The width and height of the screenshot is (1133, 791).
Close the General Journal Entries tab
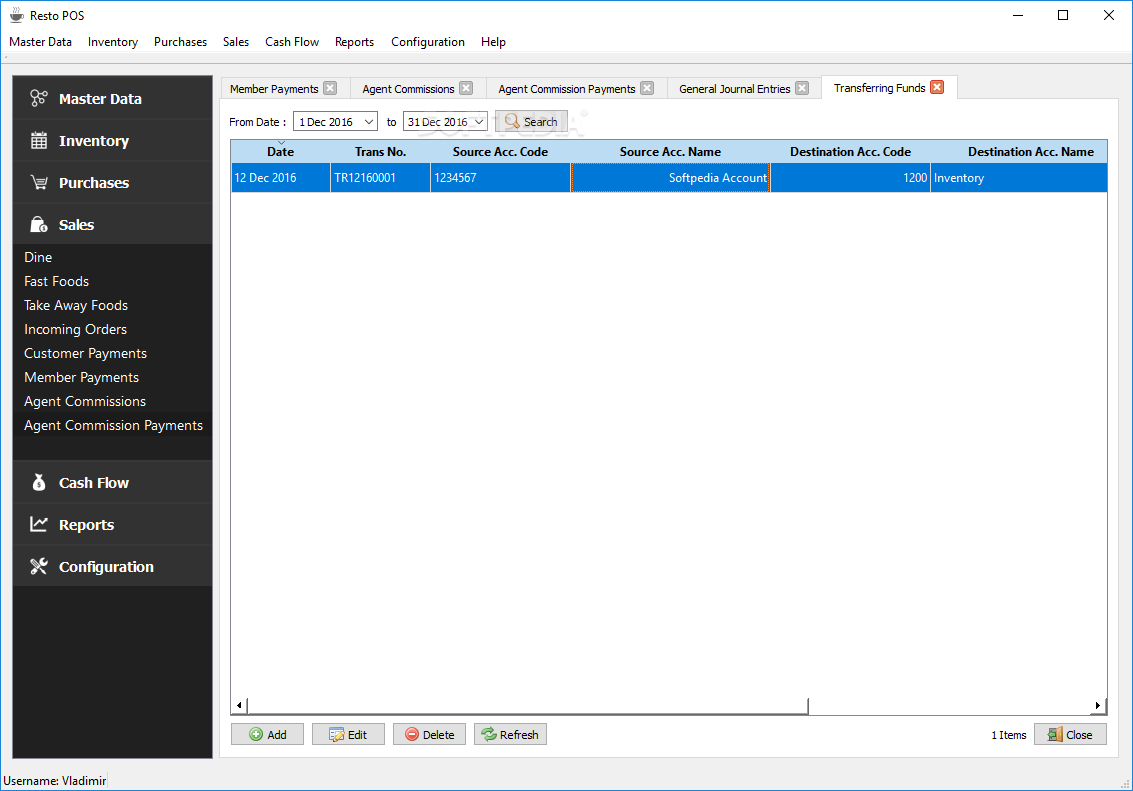(802, 88)
